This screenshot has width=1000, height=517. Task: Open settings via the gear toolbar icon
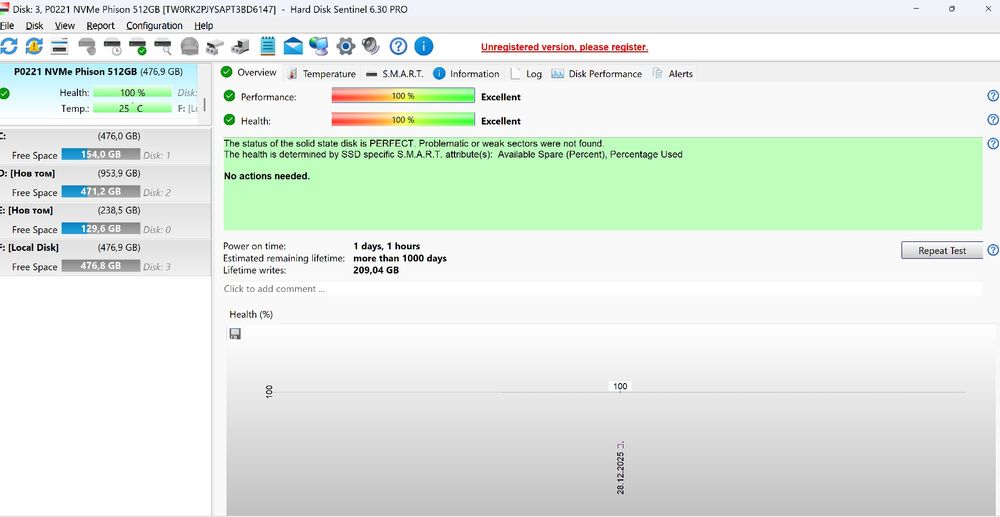click(x=345, y=46)
